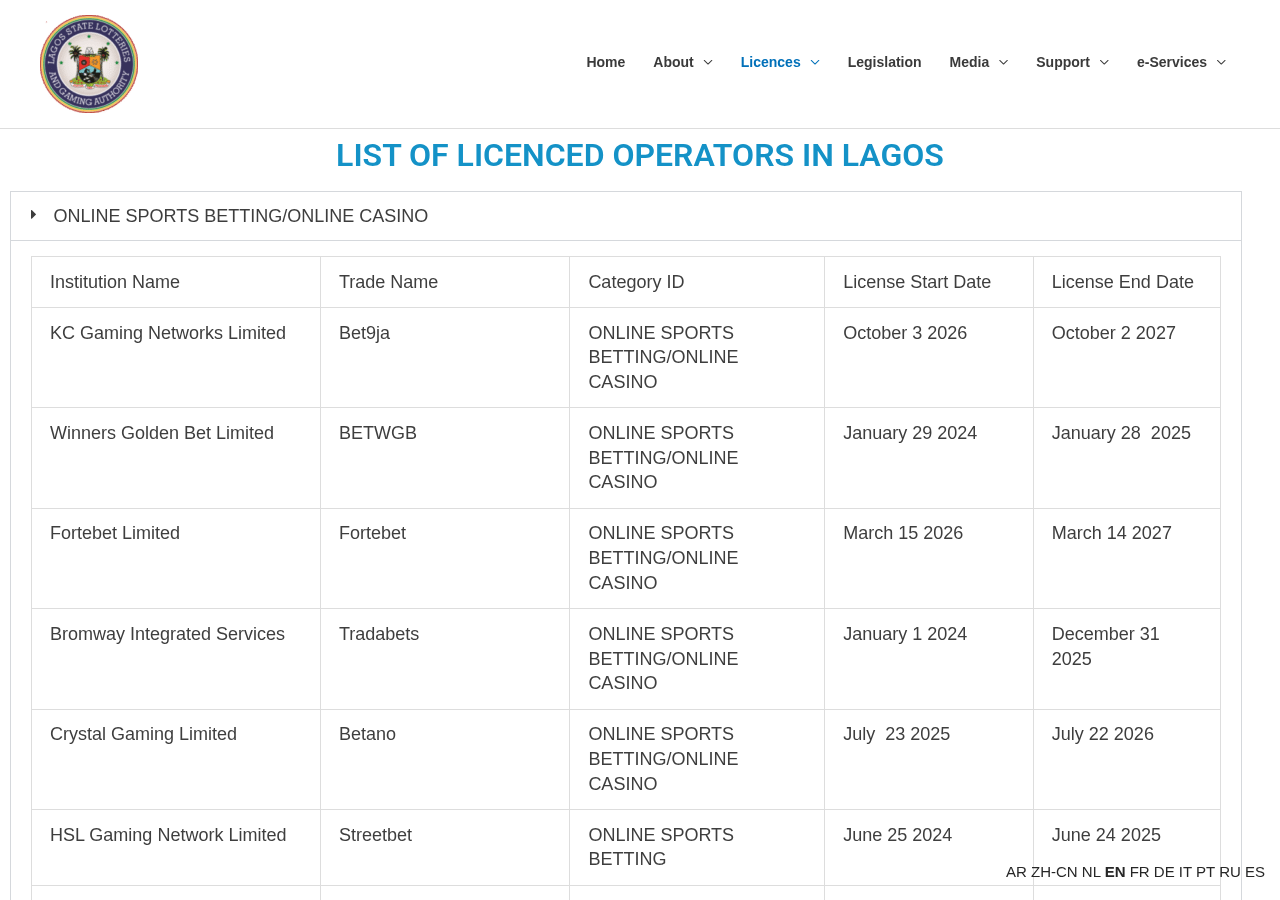Open the Home menu item
Screen dimensions: 1280x900
(606, 62)
